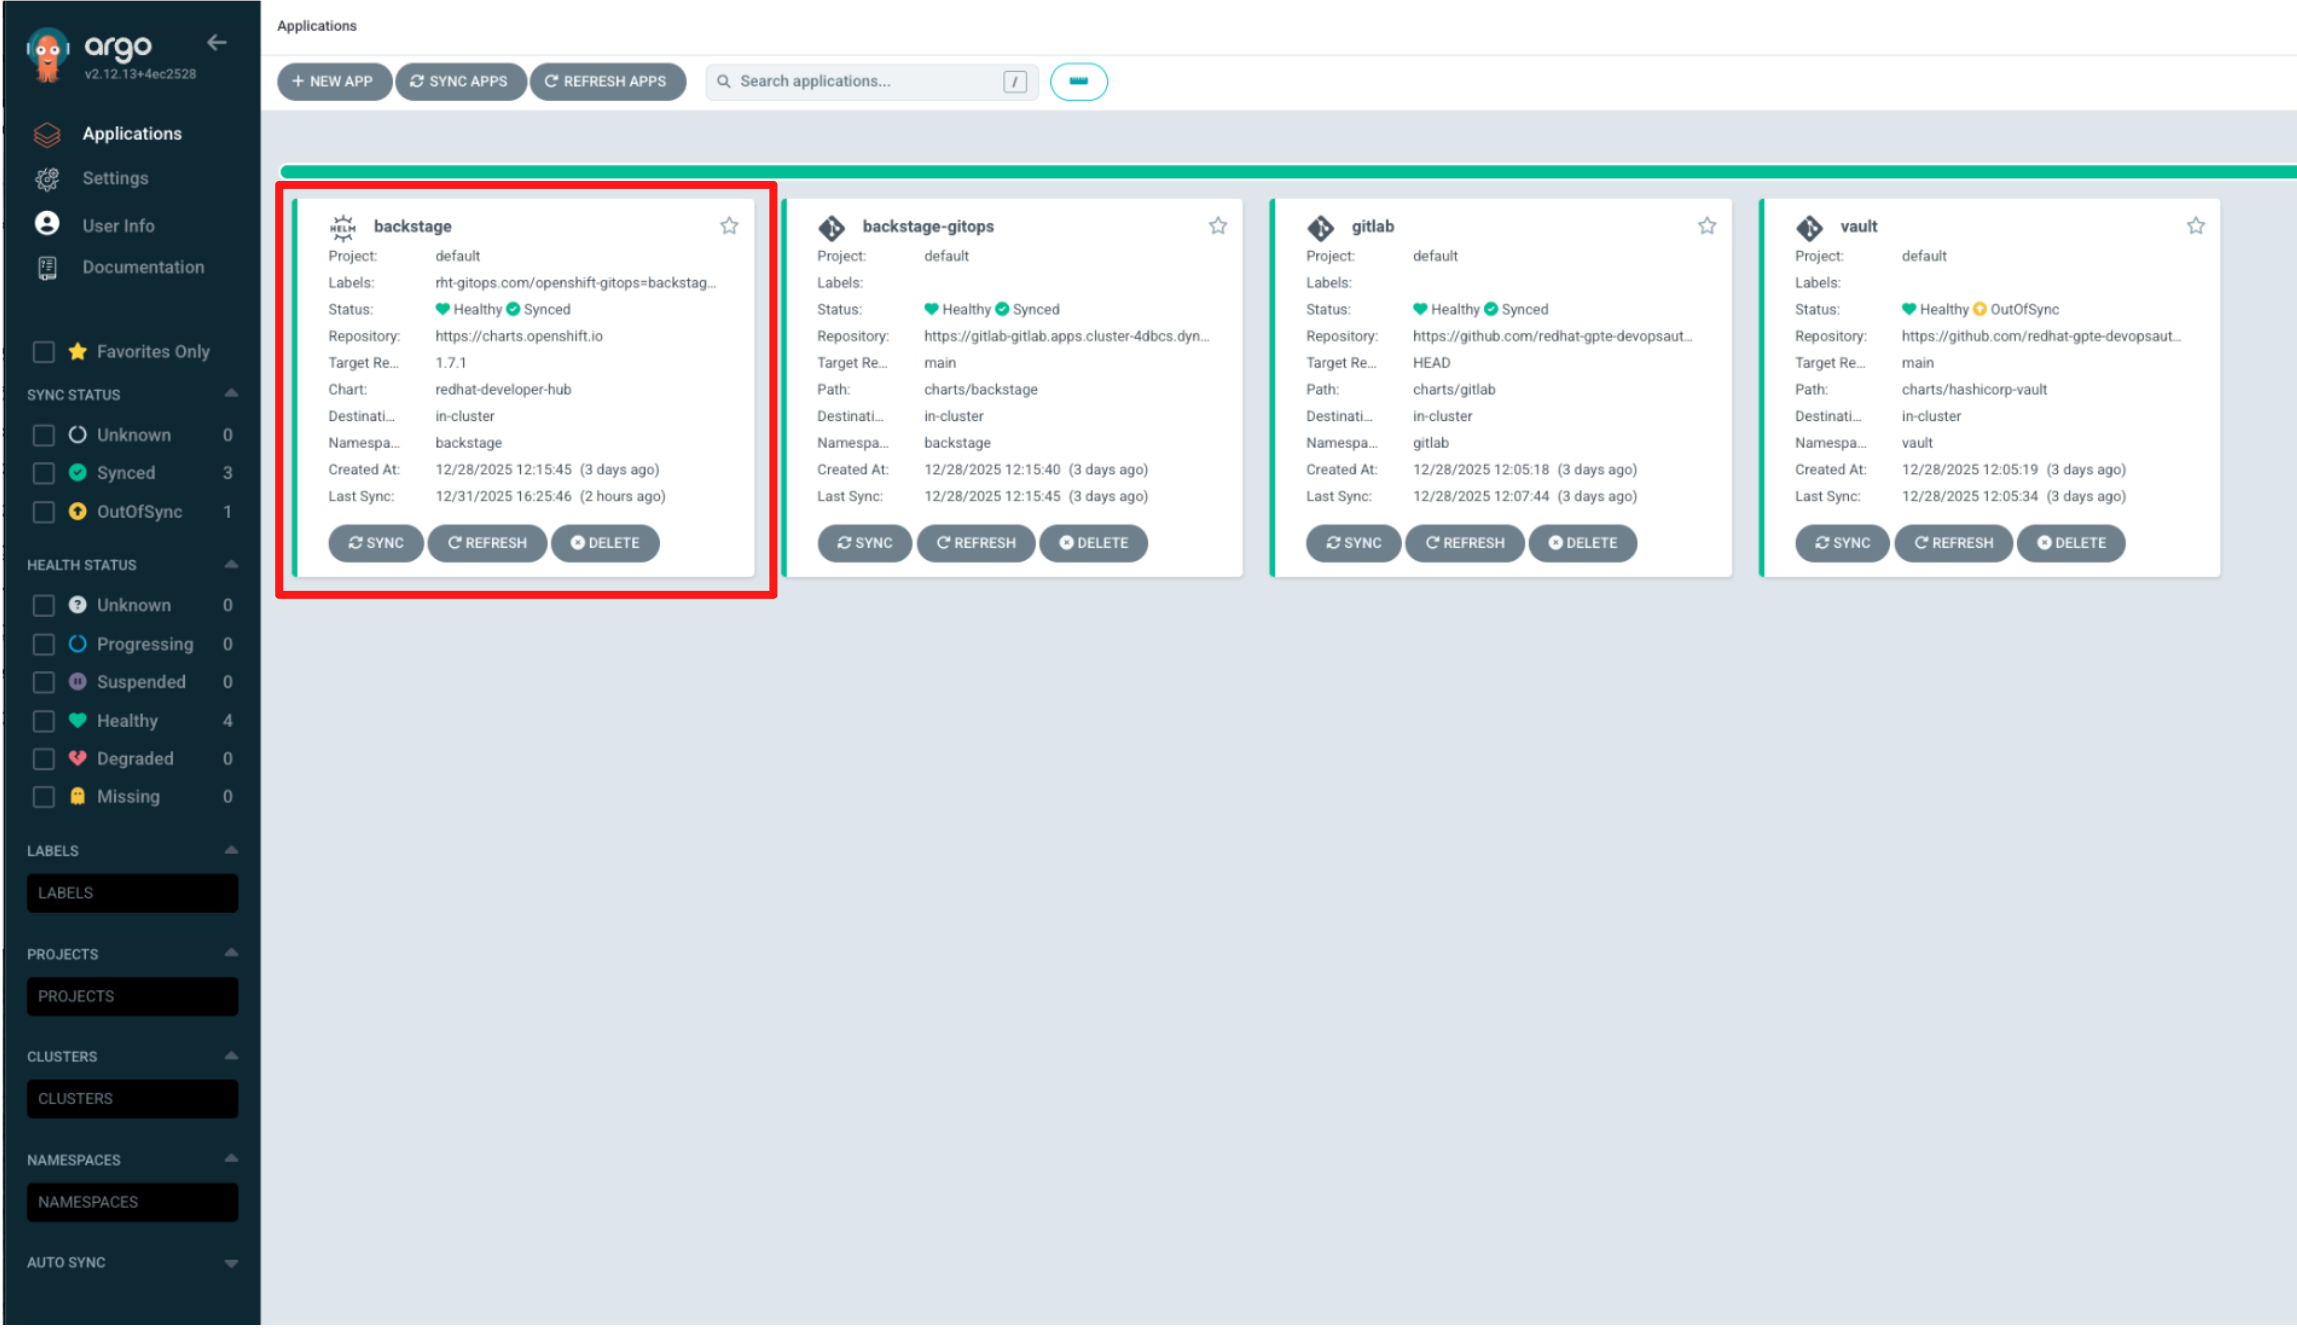This screenshot has height=1330, width=2297.
Task: Click the gitlab git repository icon
Action: pyautogui.click(x=1320, y=228)
